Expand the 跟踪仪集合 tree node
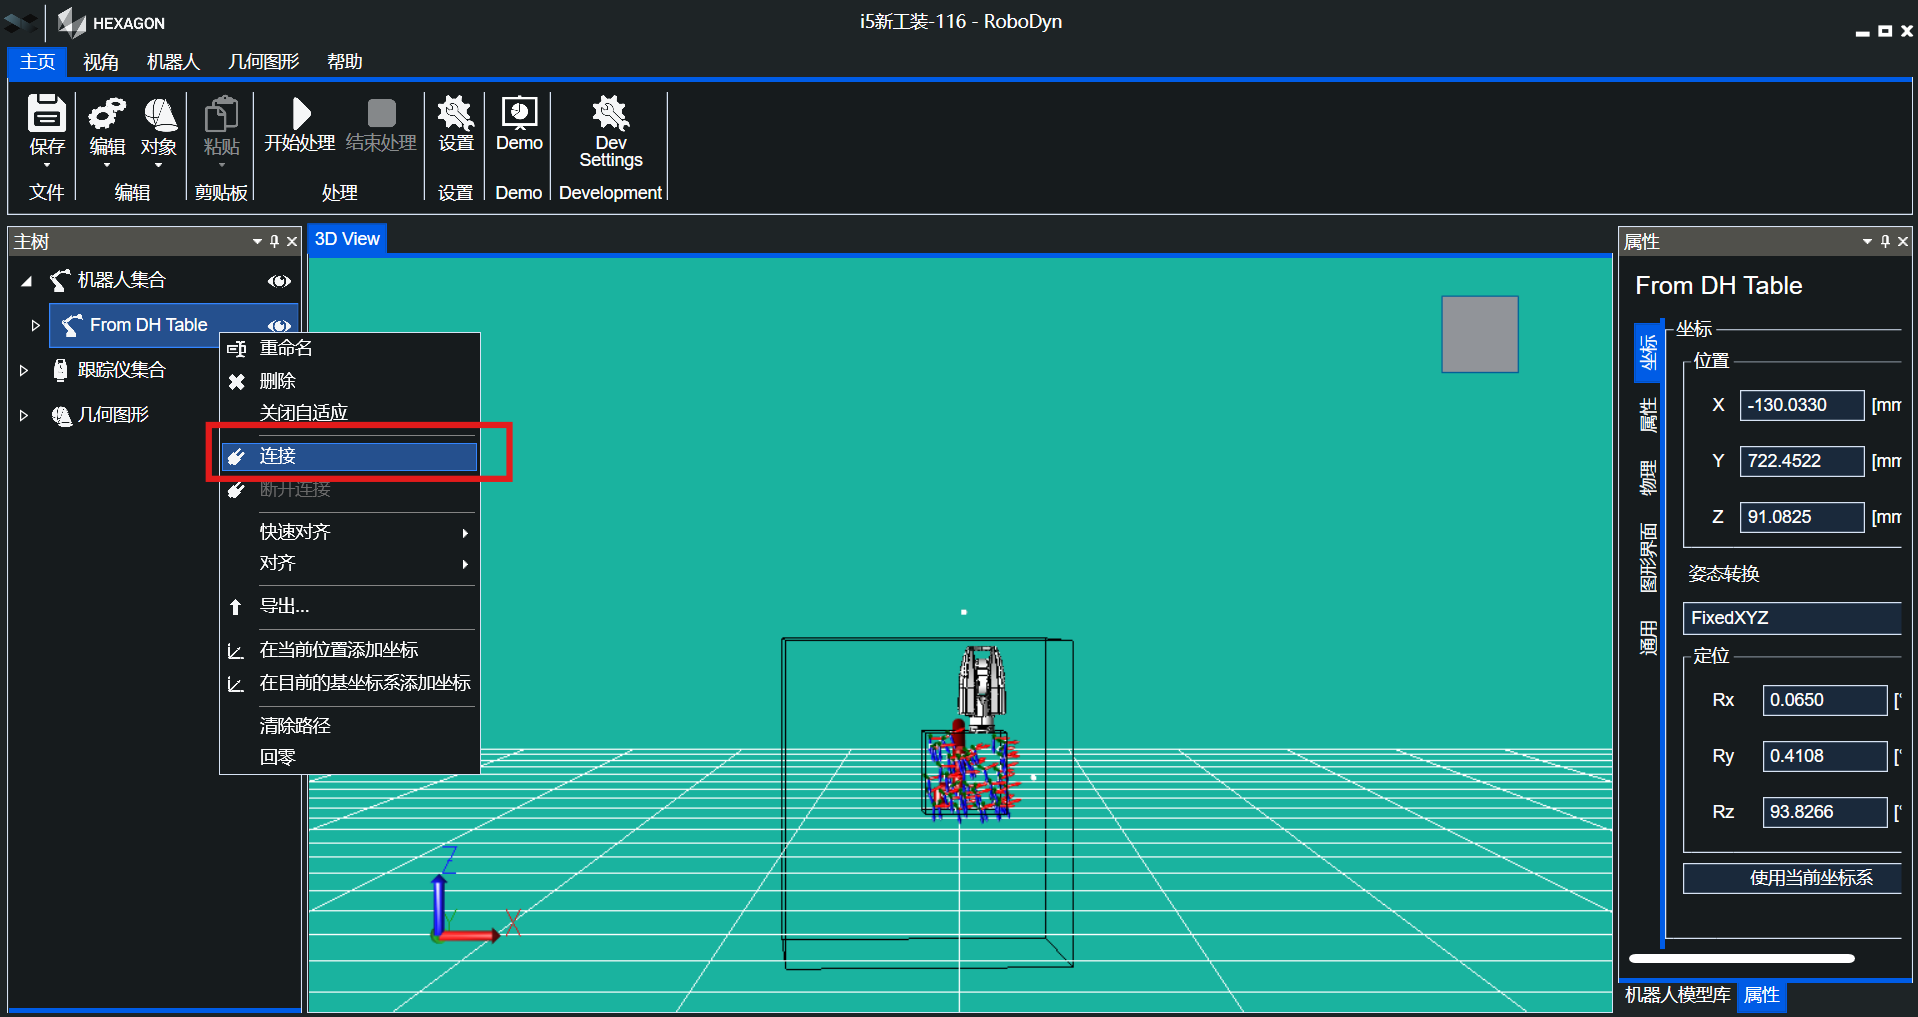1918x1017 pixels. [24, 370]
